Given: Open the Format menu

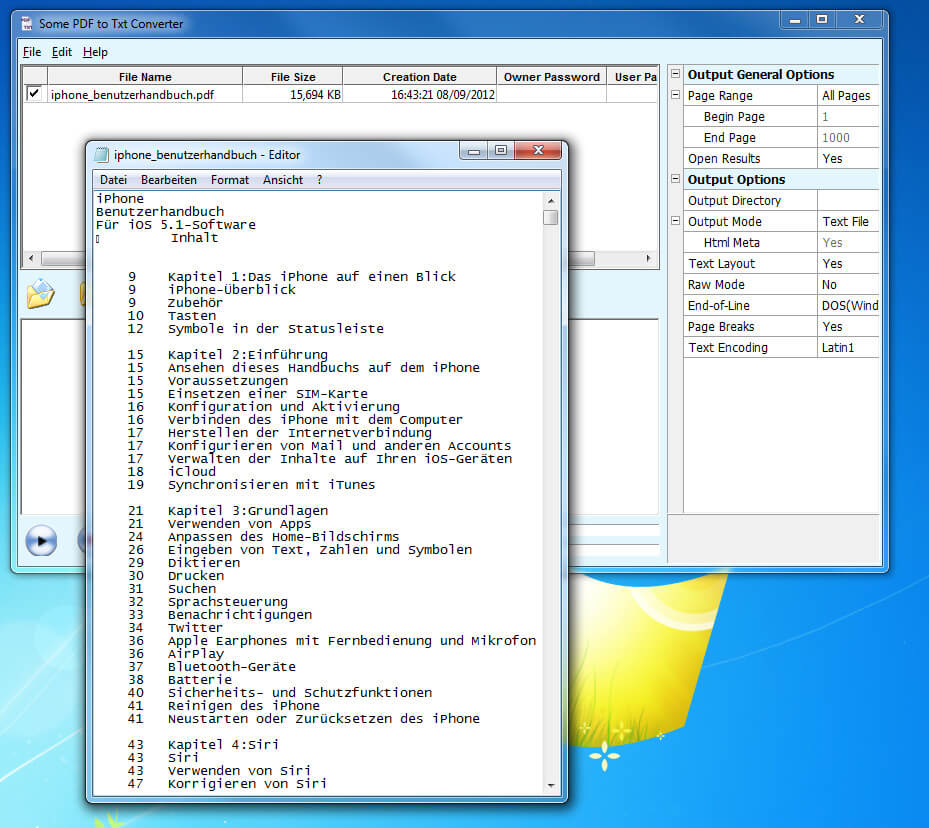Looking at the screenshot, I should (x=229, y=180).
